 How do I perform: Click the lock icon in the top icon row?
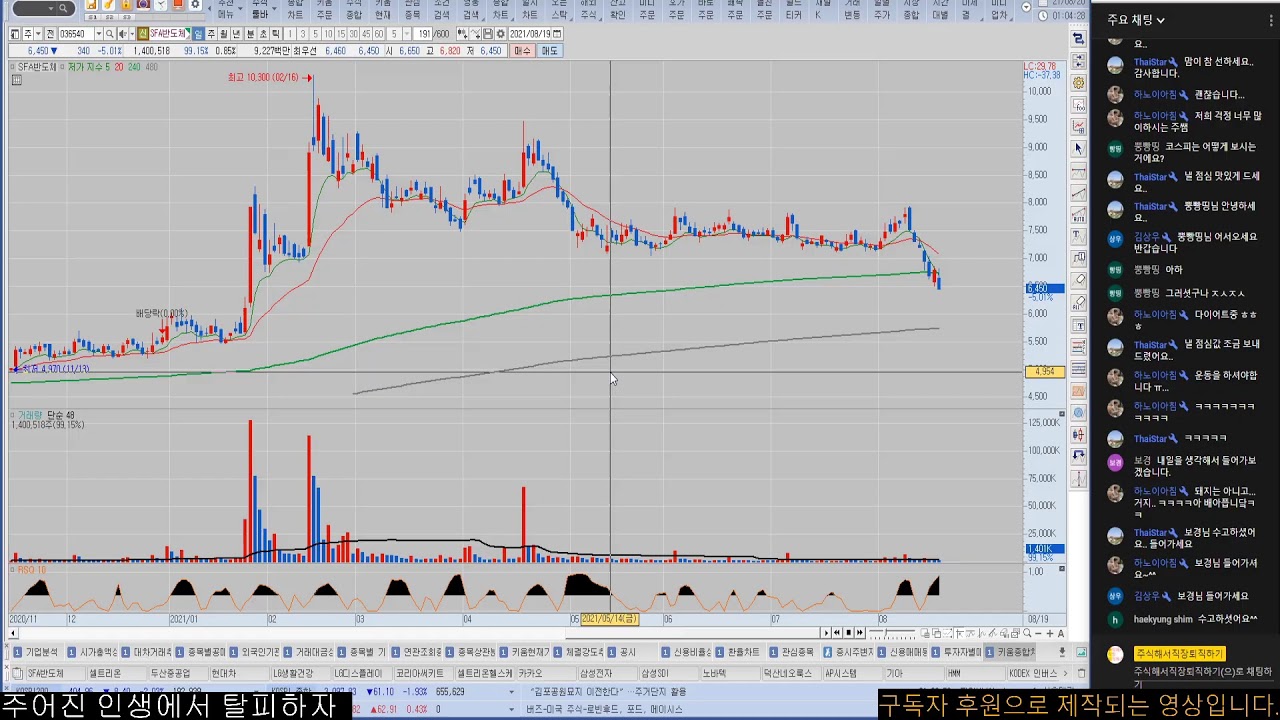coord(125,5)
